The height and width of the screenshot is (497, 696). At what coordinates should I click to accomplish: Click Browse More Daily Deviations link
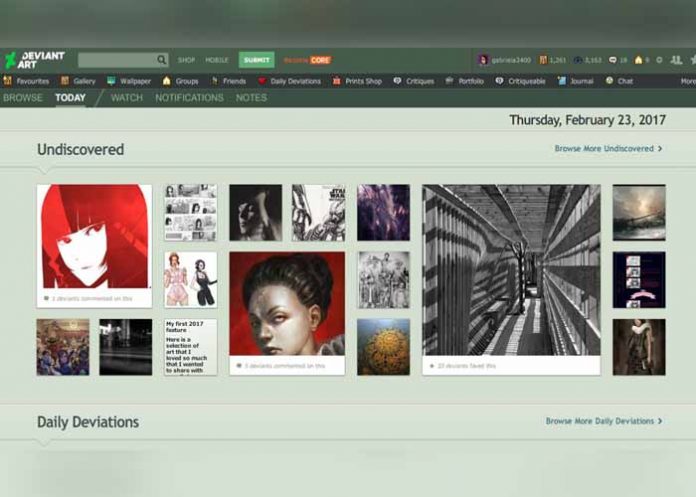tap(604, 421)
